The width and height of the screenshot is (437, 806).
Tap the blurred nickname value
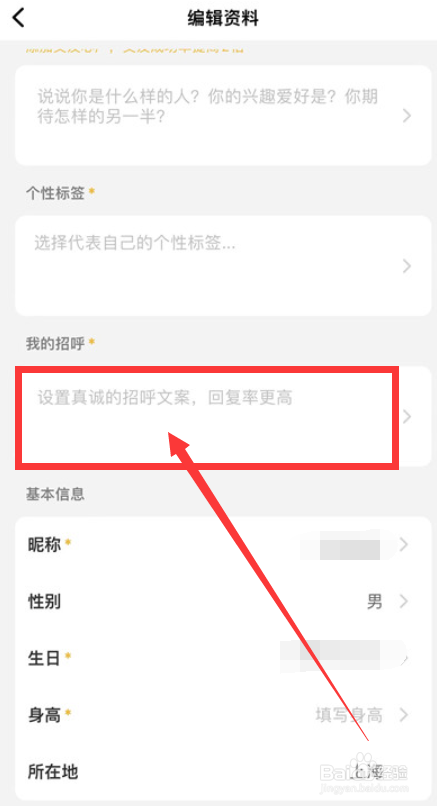point(342,544)
